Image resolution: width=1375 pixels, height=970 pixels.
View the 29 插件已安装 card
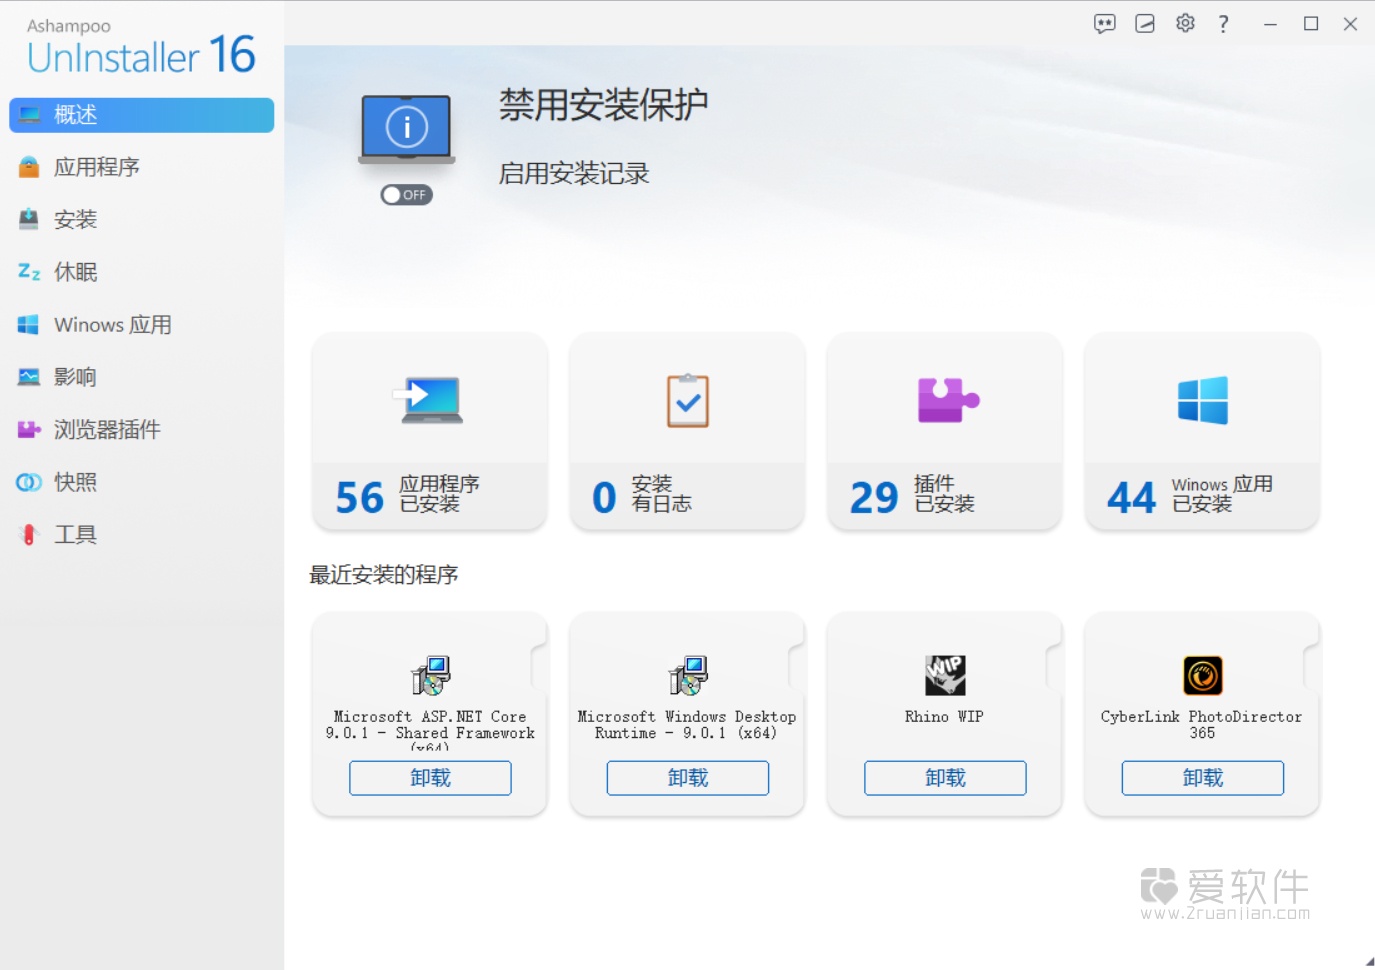click(944, 432)
